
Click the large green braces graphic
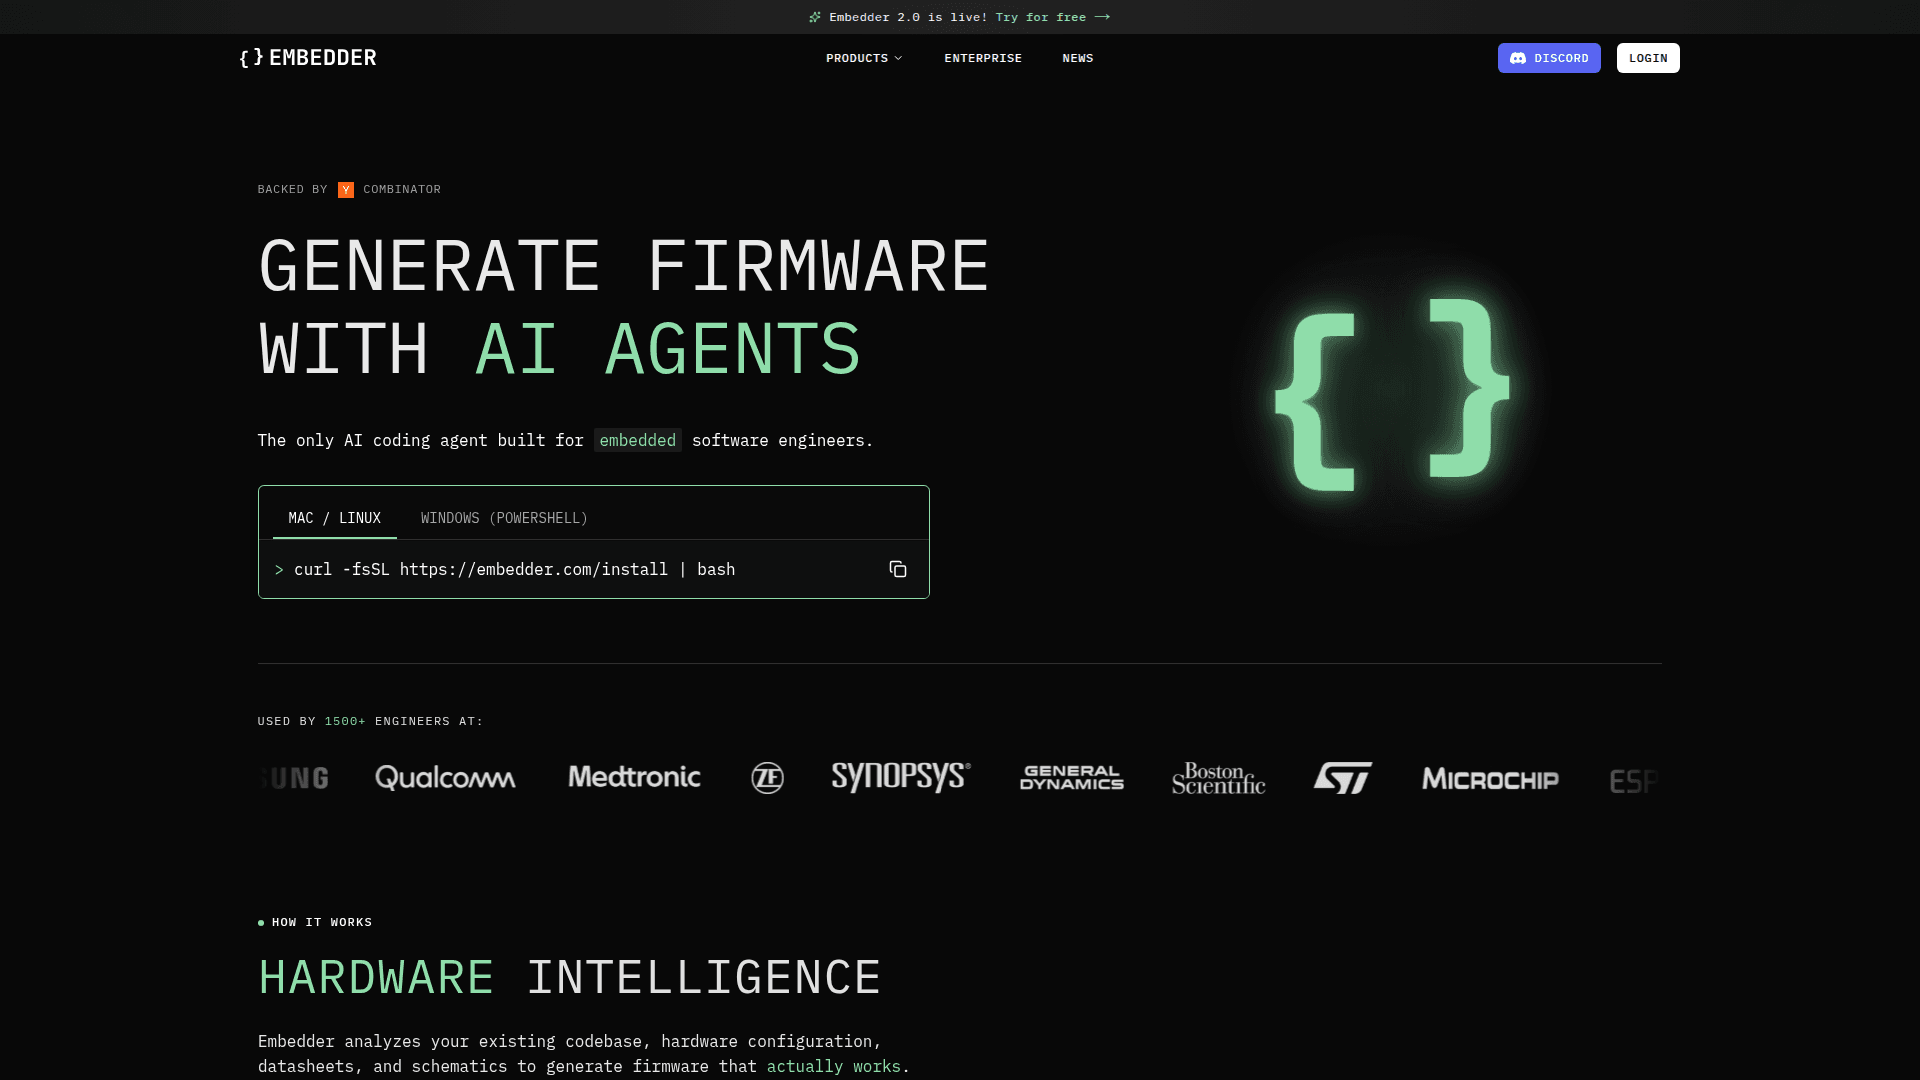(x=1391, y=395)
